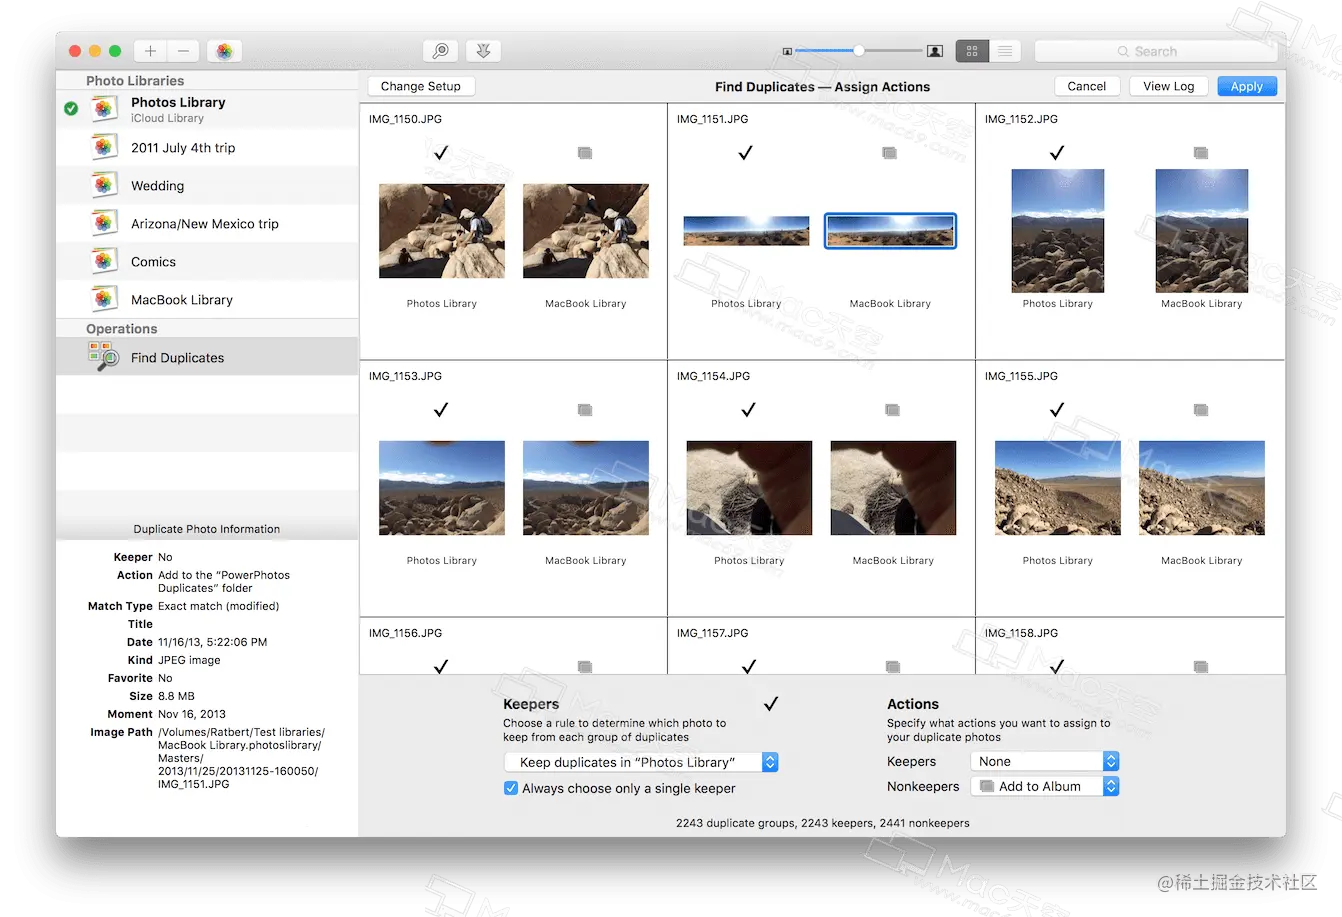Select IMG_1155 MacBook Library thumbnail
The image size is (1342, 917).
(1202, 488)
